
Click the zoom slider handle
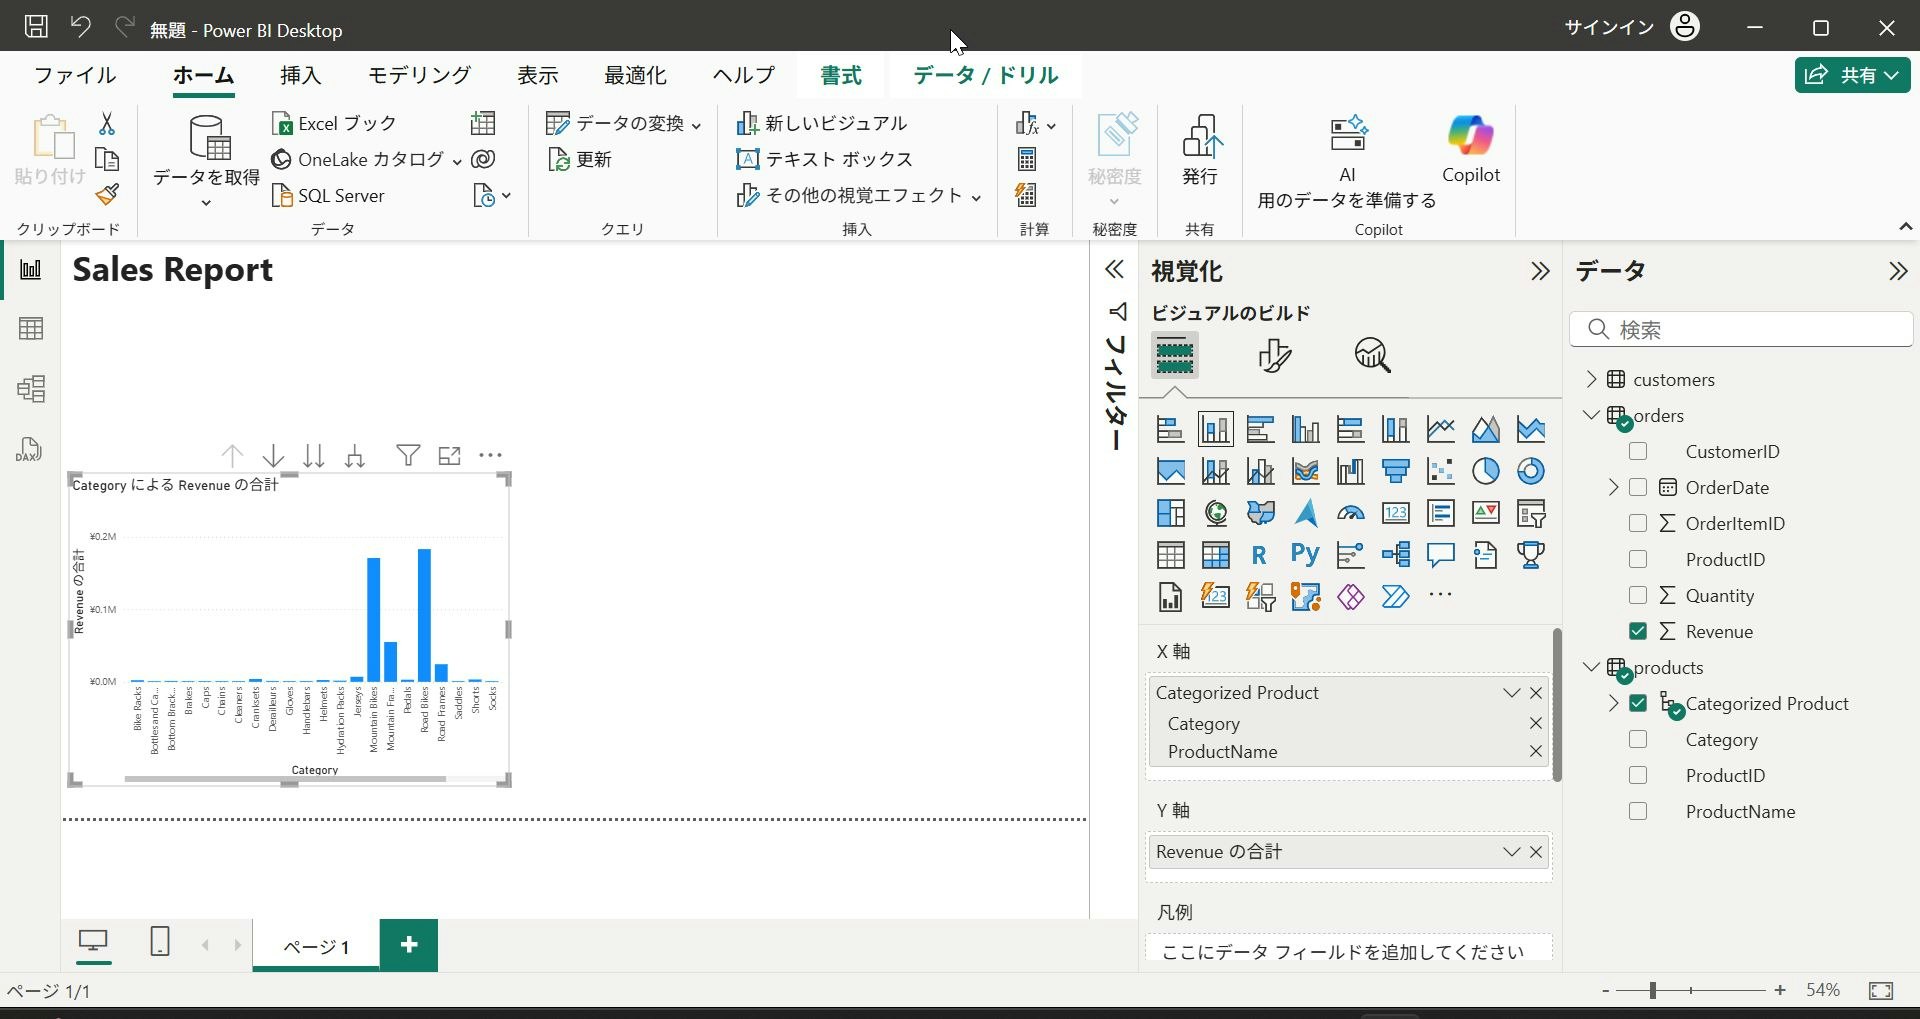click(1653, 990)
